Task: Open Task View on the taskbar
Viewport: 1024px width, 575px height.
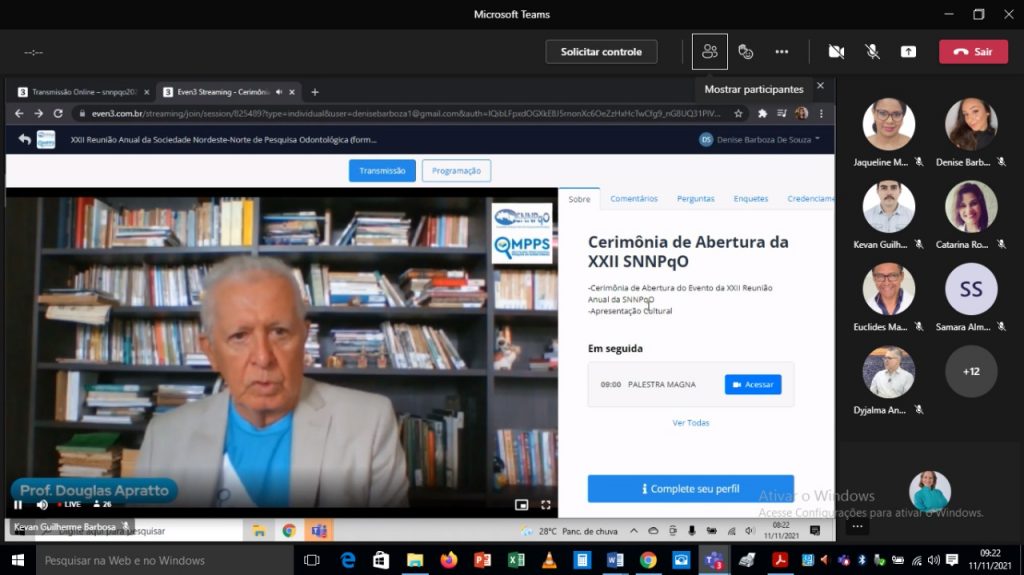Action: (x=312, y=561)
